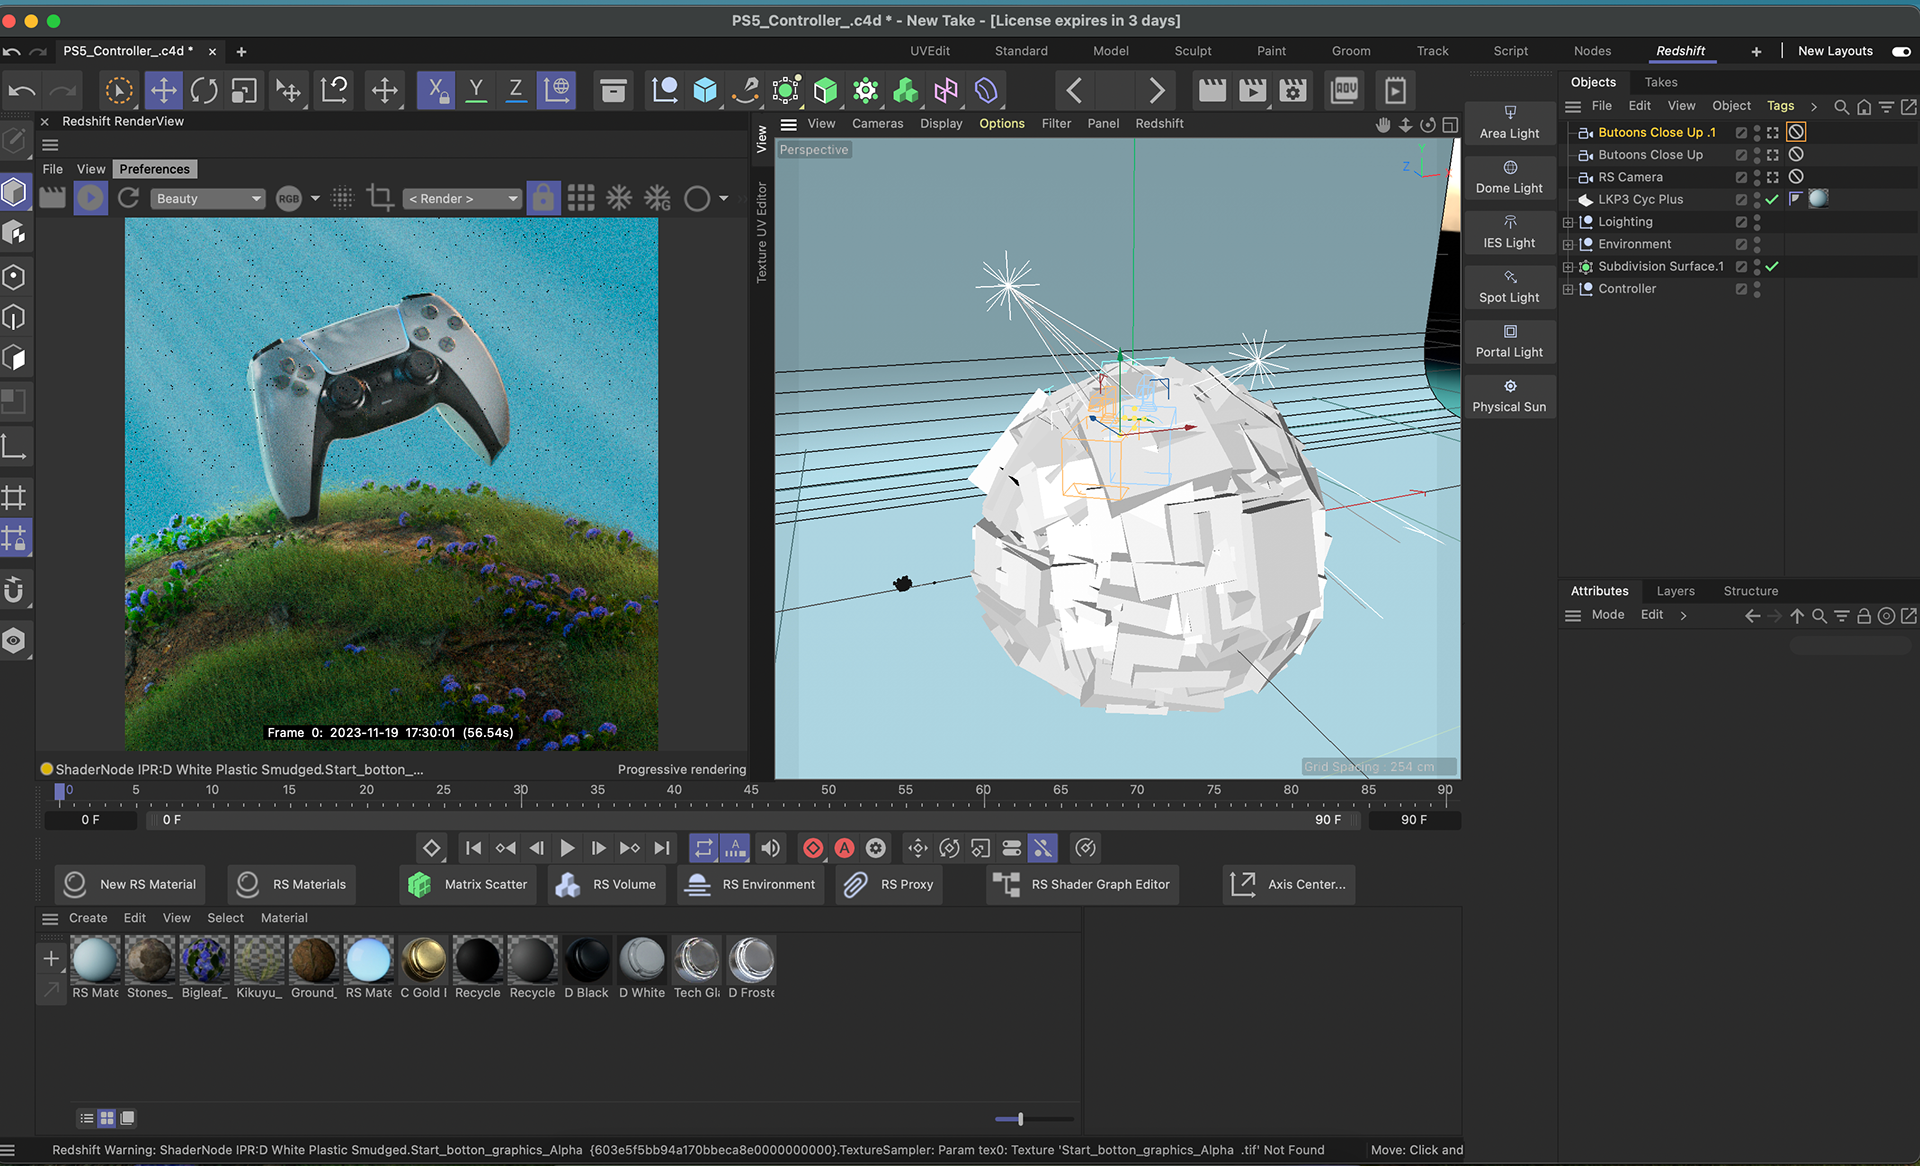Viewport: 1920px width, 1166px height.
Task: Select the RS Camera object
Action: 1630,177
